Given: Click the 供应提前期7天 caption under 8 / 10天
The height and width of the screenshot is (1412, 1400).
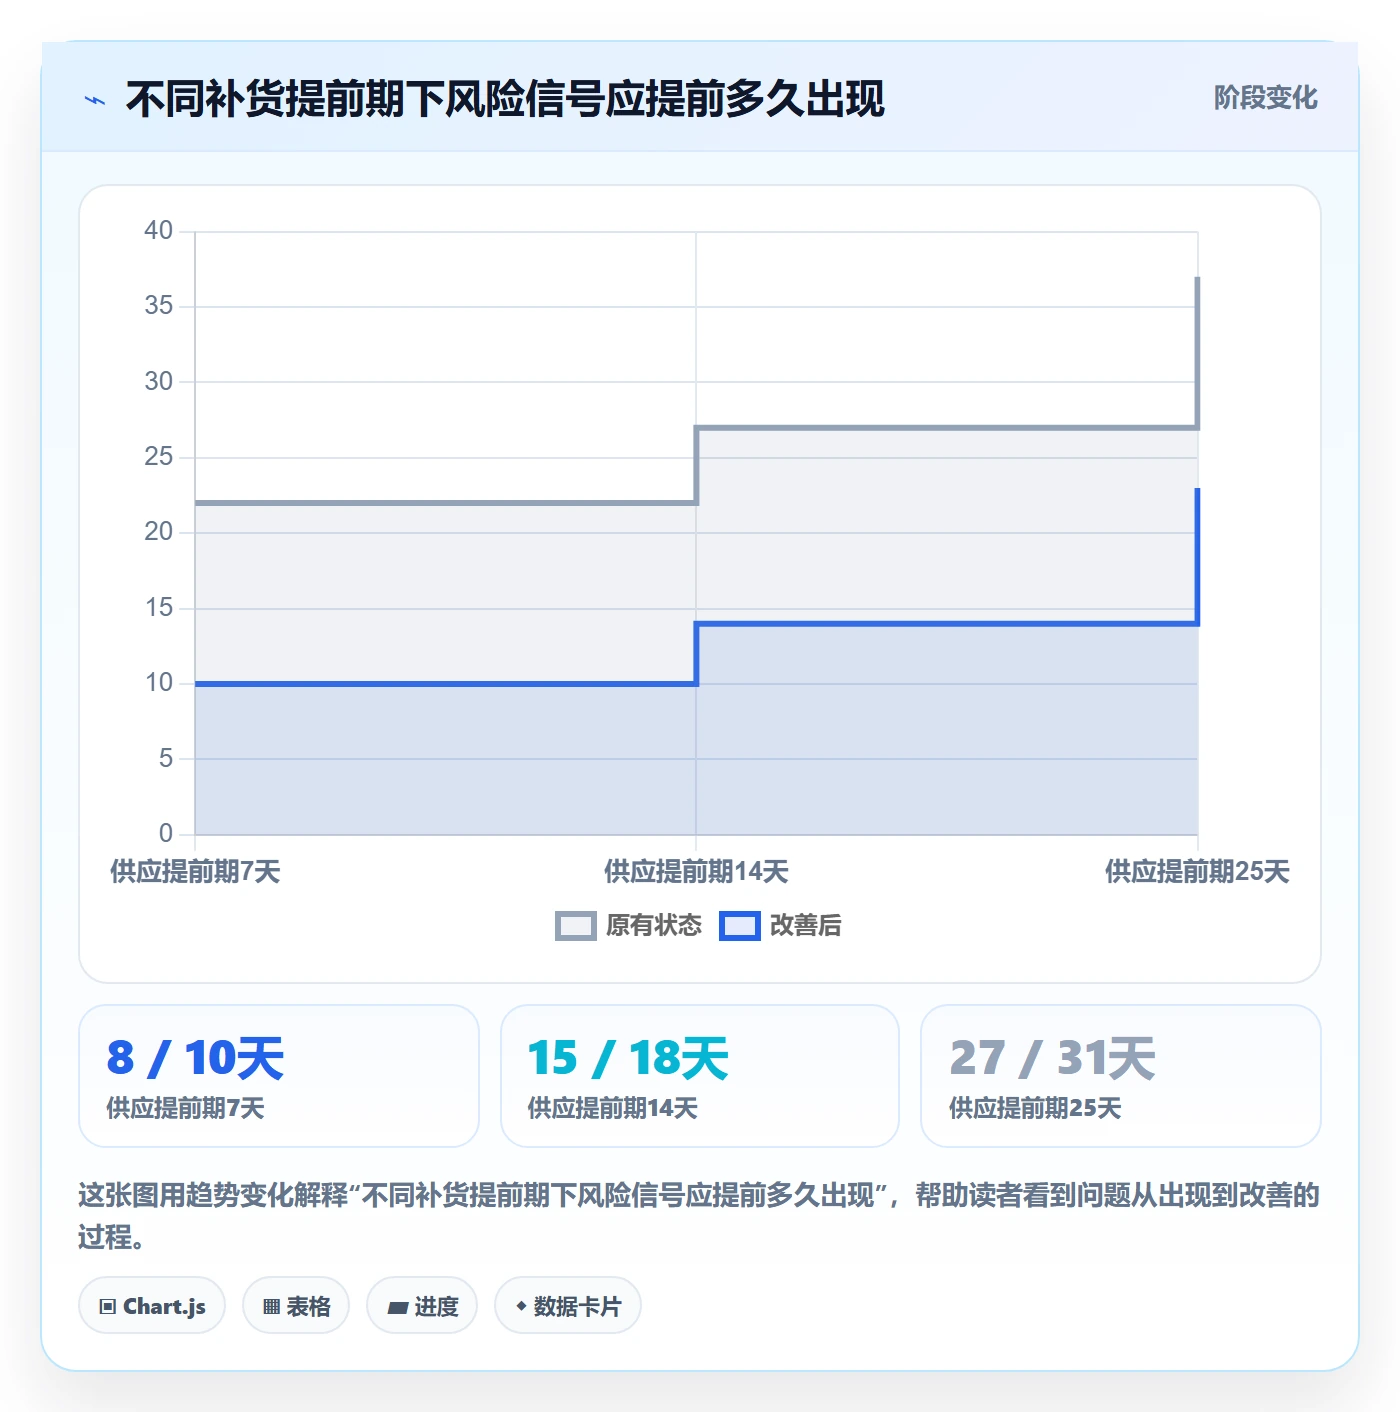Looking at the screenshot, I should pyautogui.click(x=186, y=1108).
